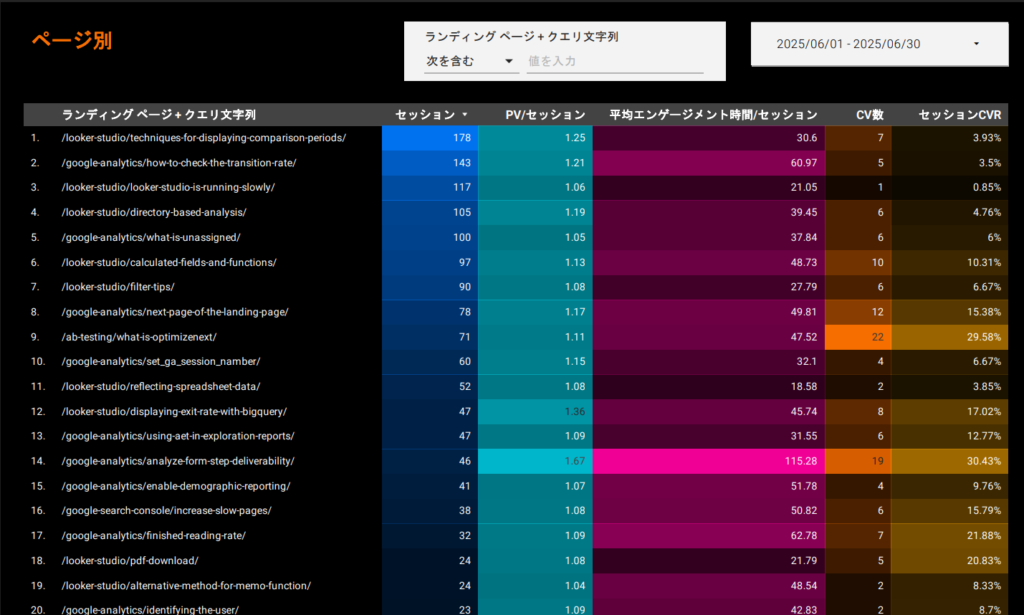Click the orange 22 CV count cell
1024x615 pixels.
click(x=858, y=337)
